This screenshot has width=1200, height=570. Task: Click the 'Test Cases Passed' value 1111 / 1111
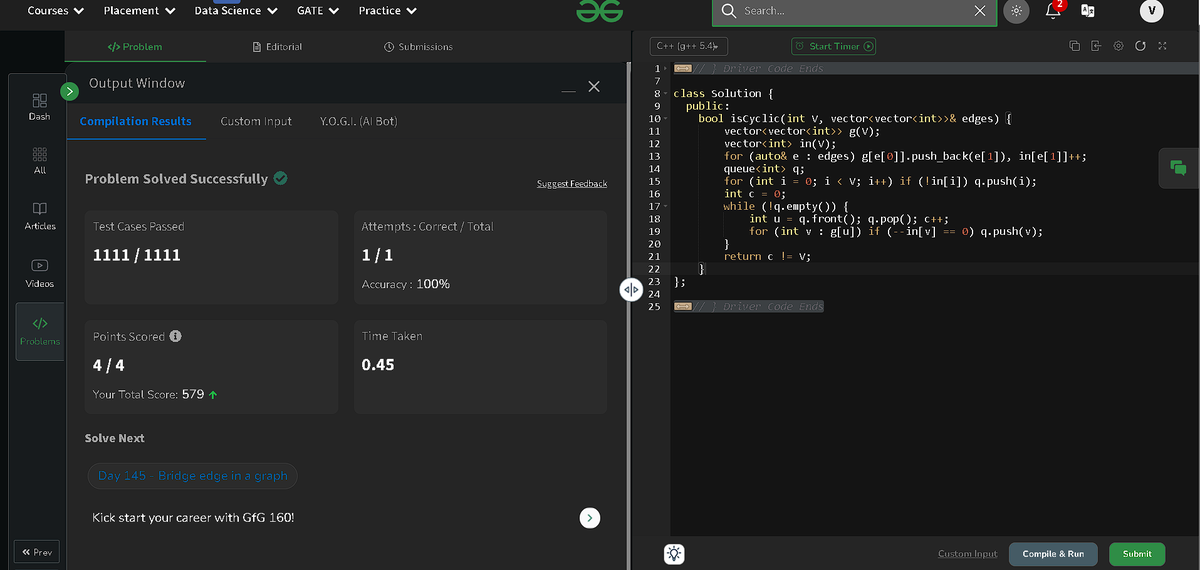137,255
